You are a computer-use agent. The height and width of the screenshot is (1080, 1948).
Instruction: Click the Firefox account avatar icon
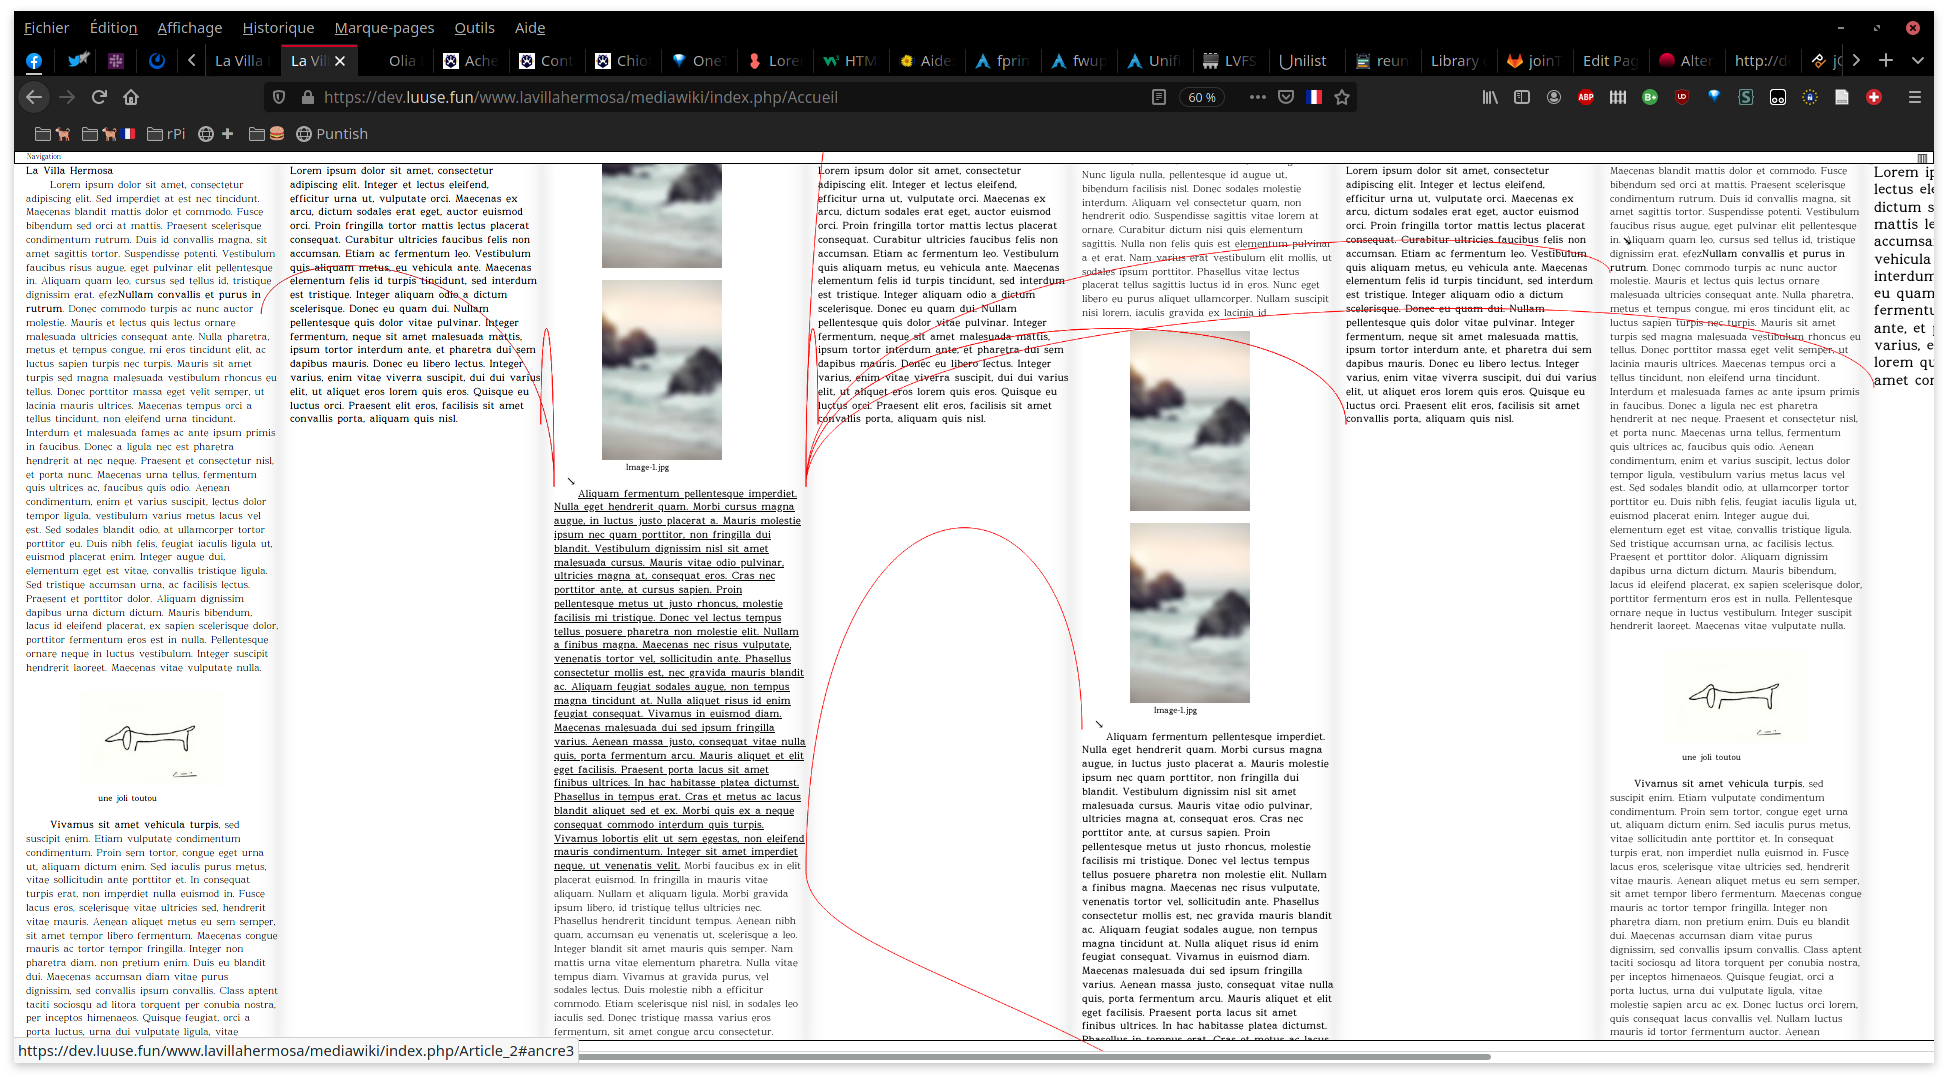pos(1554,97)
